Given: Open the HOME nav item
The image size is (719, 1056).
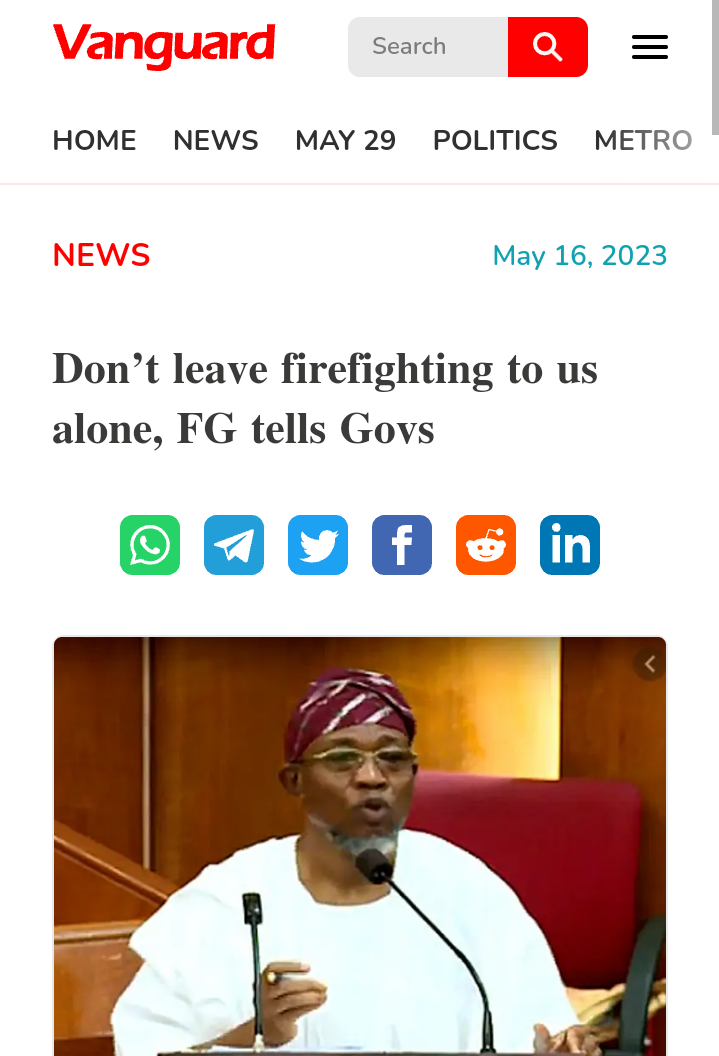Looking at the screenshot, I should (94, 141).
